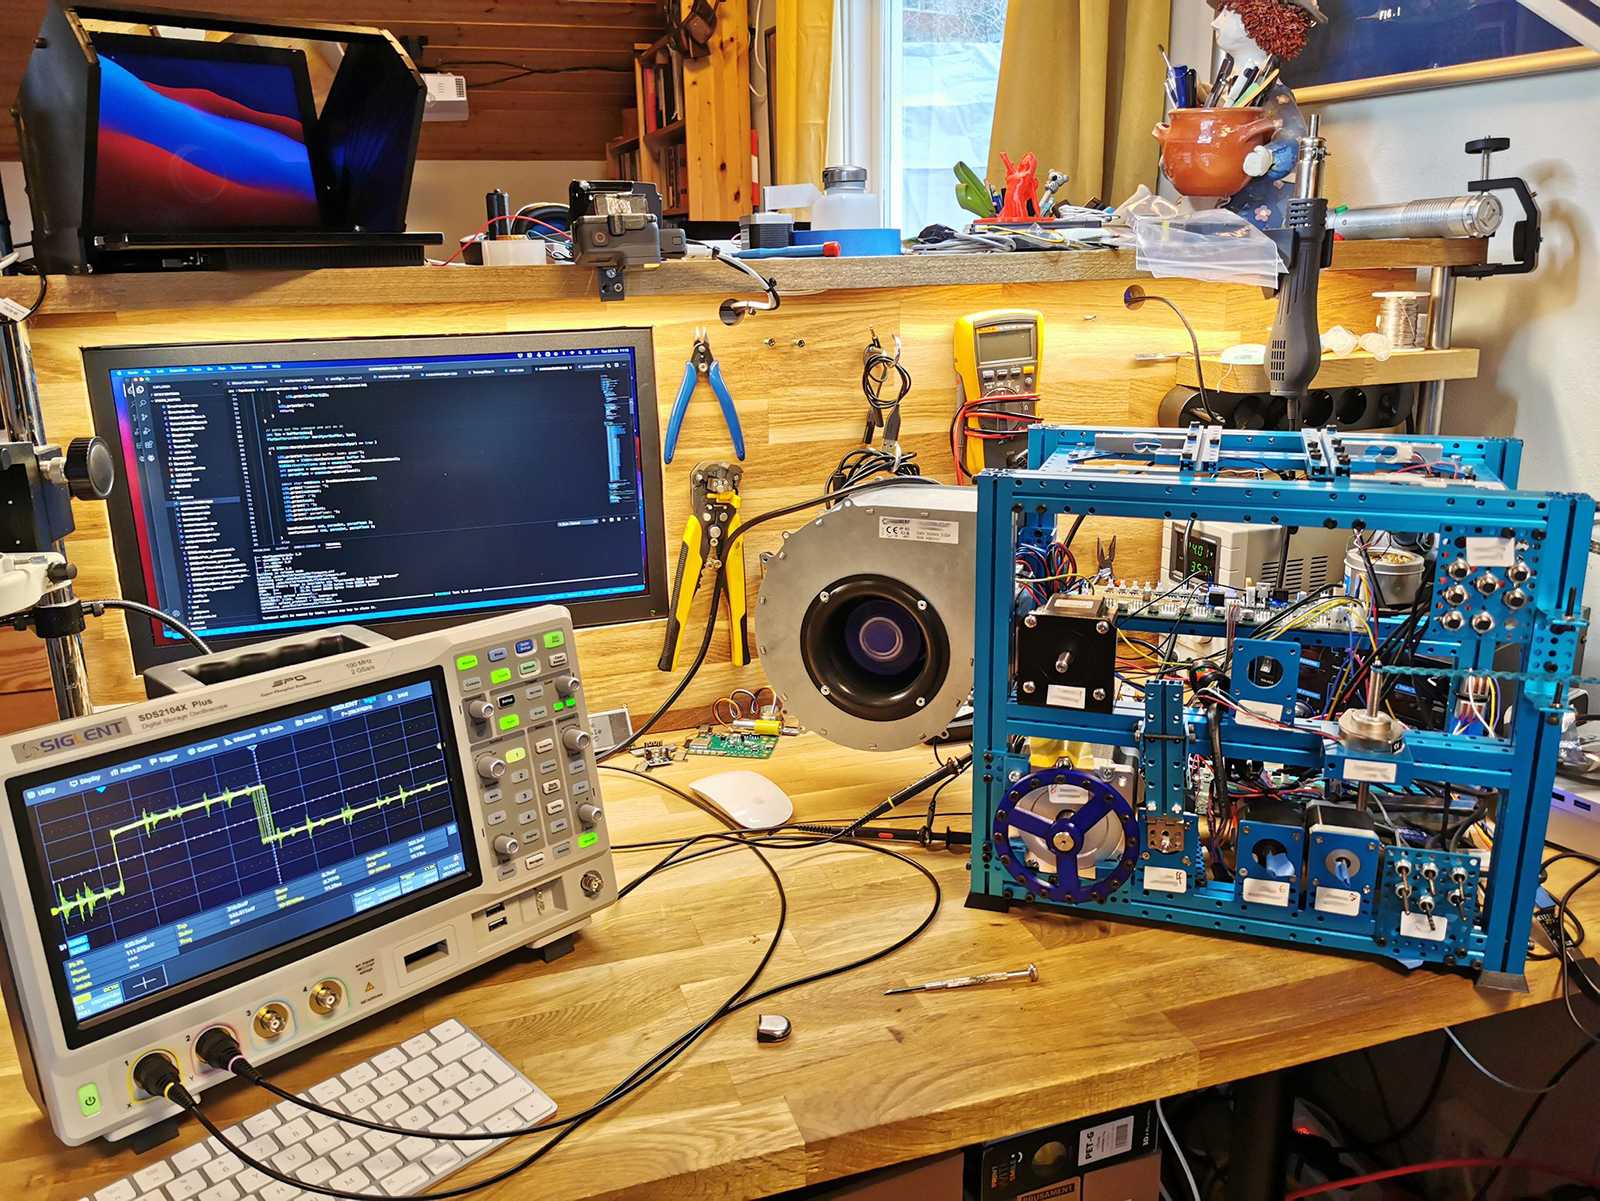The image size is (1600, 1201).
Task: Open the Search icon in VS Code activity bar
Action: [141, 404]
